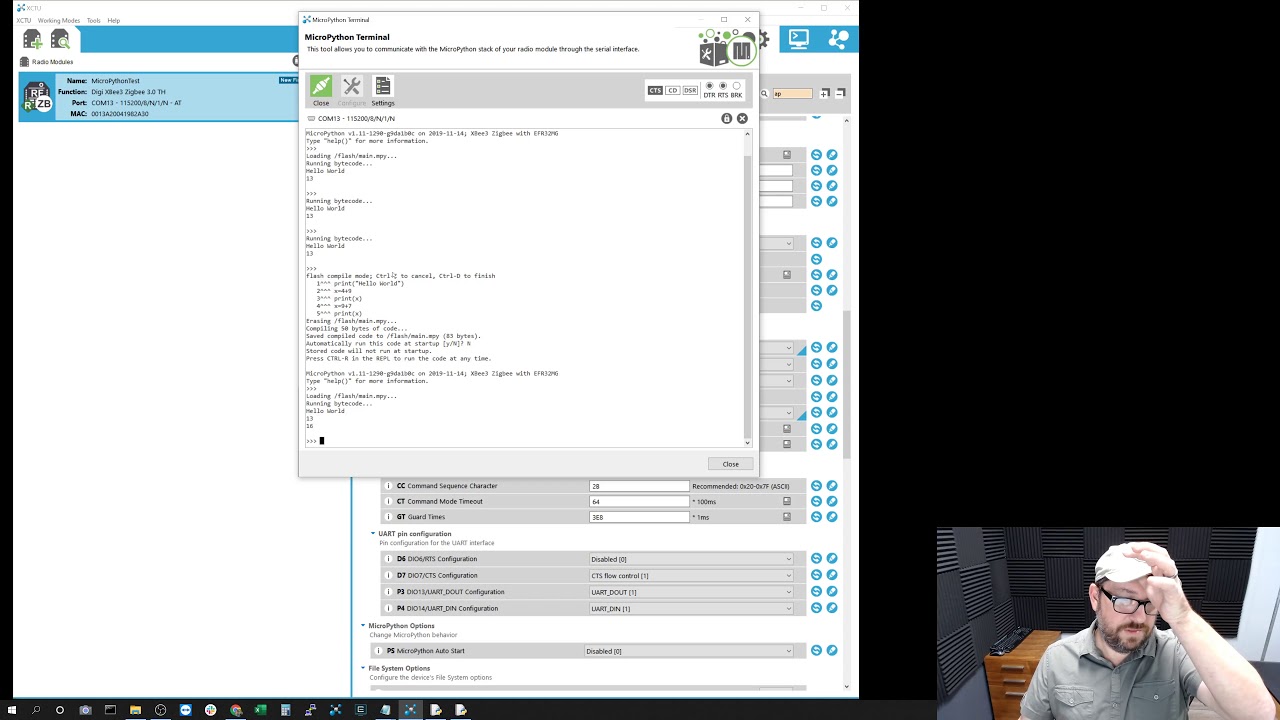Open Excel from the taskbar
The width and height of the screenshot is (1280, 720).
pos(260,710)
